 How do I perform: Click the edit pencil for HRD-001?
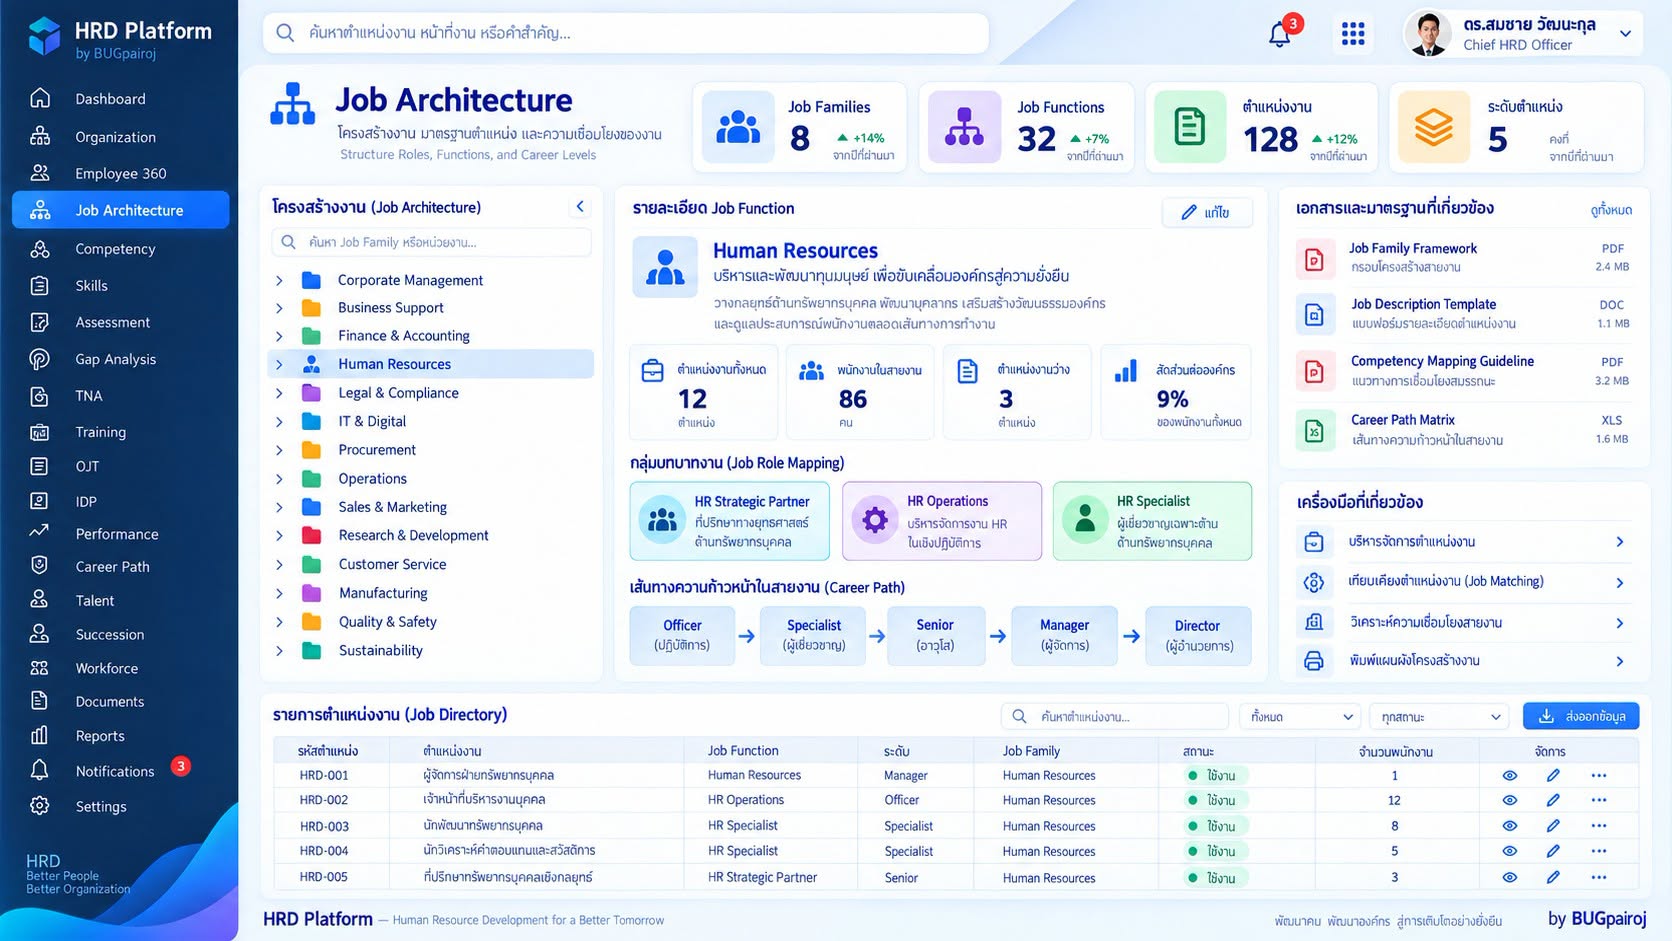point(1553,775)
